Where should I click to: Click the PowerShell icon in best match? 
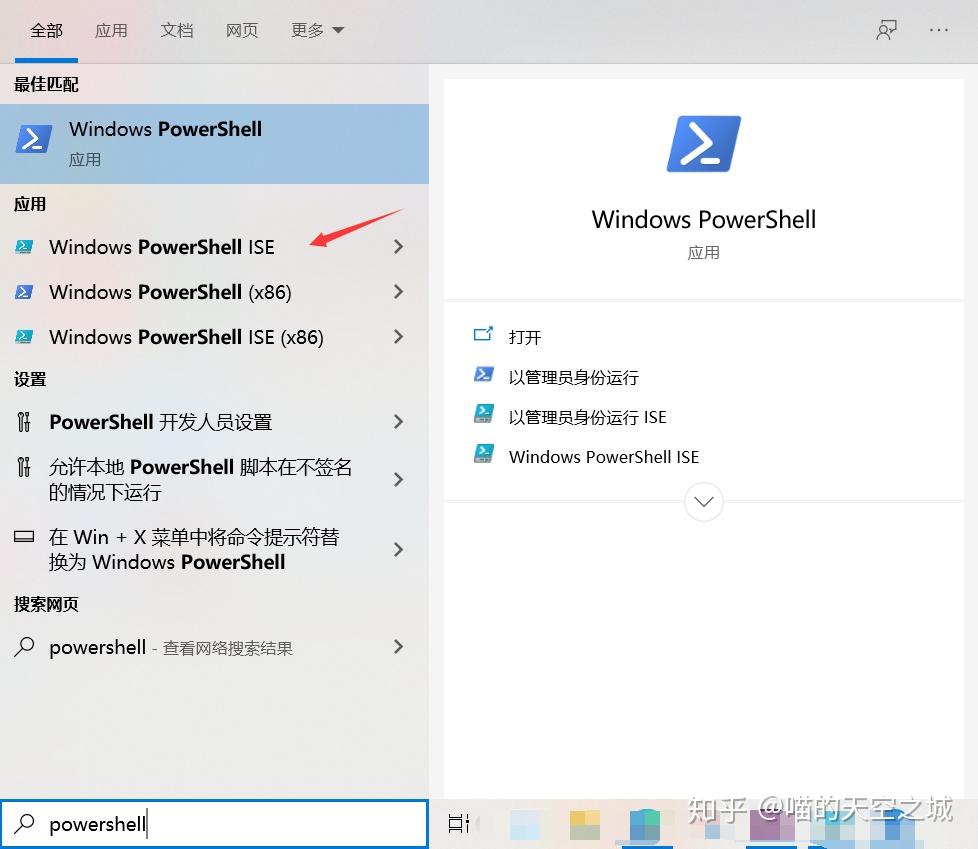[33, 139]
